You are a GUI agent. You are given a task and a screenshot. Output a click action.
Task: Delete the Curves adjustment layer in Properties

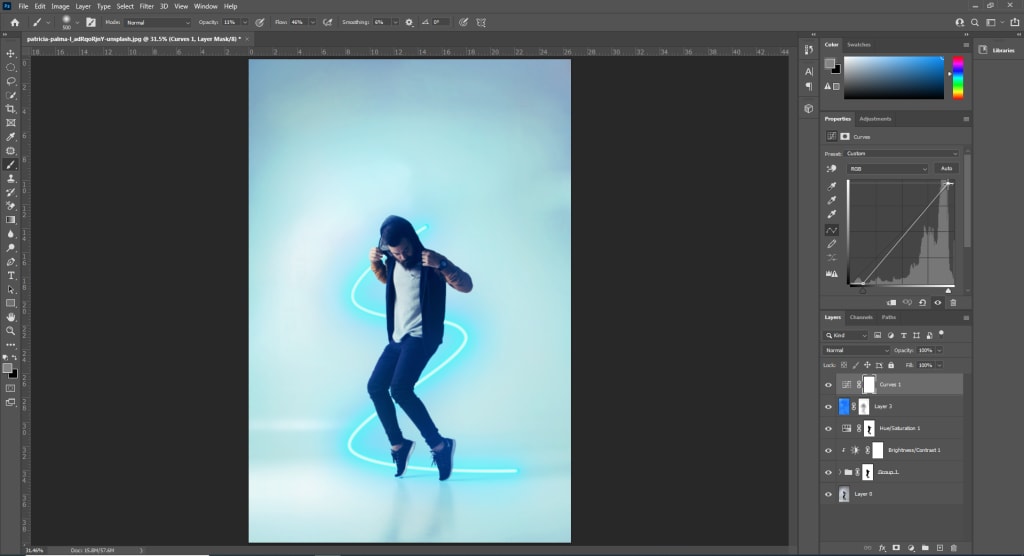[x=953, y=303]
